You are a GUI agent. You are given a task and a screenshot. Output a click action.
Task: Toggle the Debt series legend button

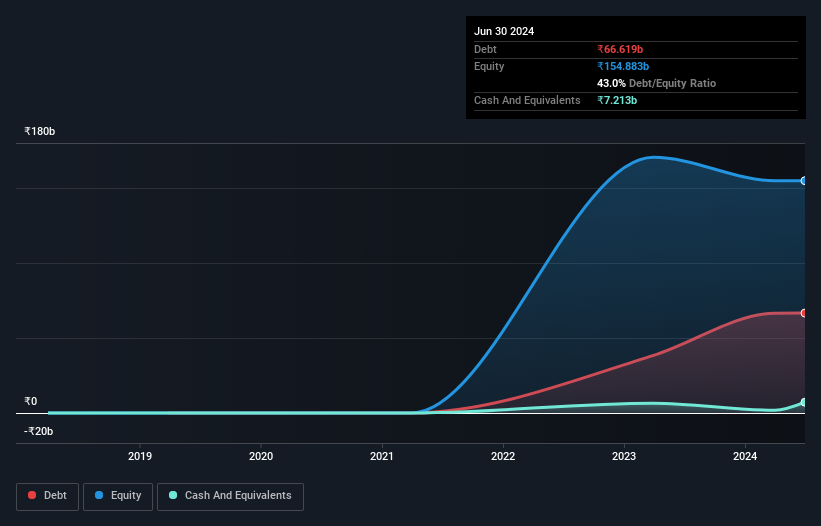coord(48,496)
